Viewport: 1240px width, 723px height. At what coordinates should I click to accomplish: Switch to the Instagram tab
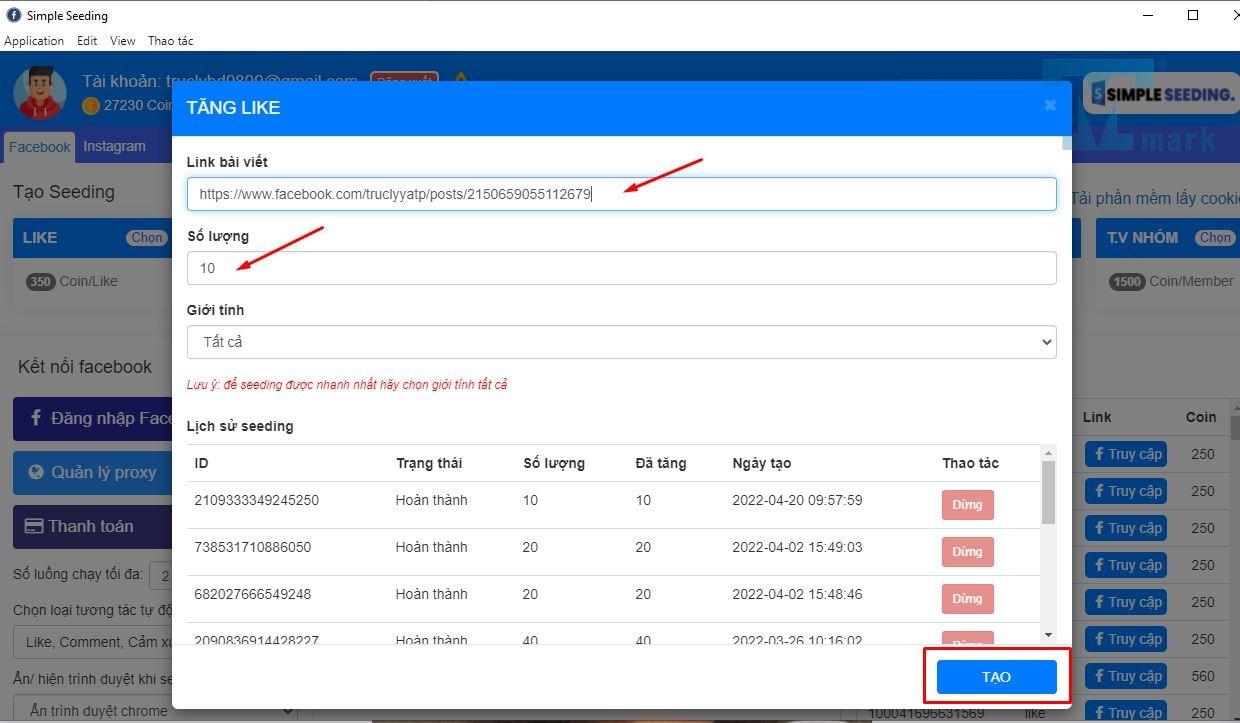[x=114, y=146]
